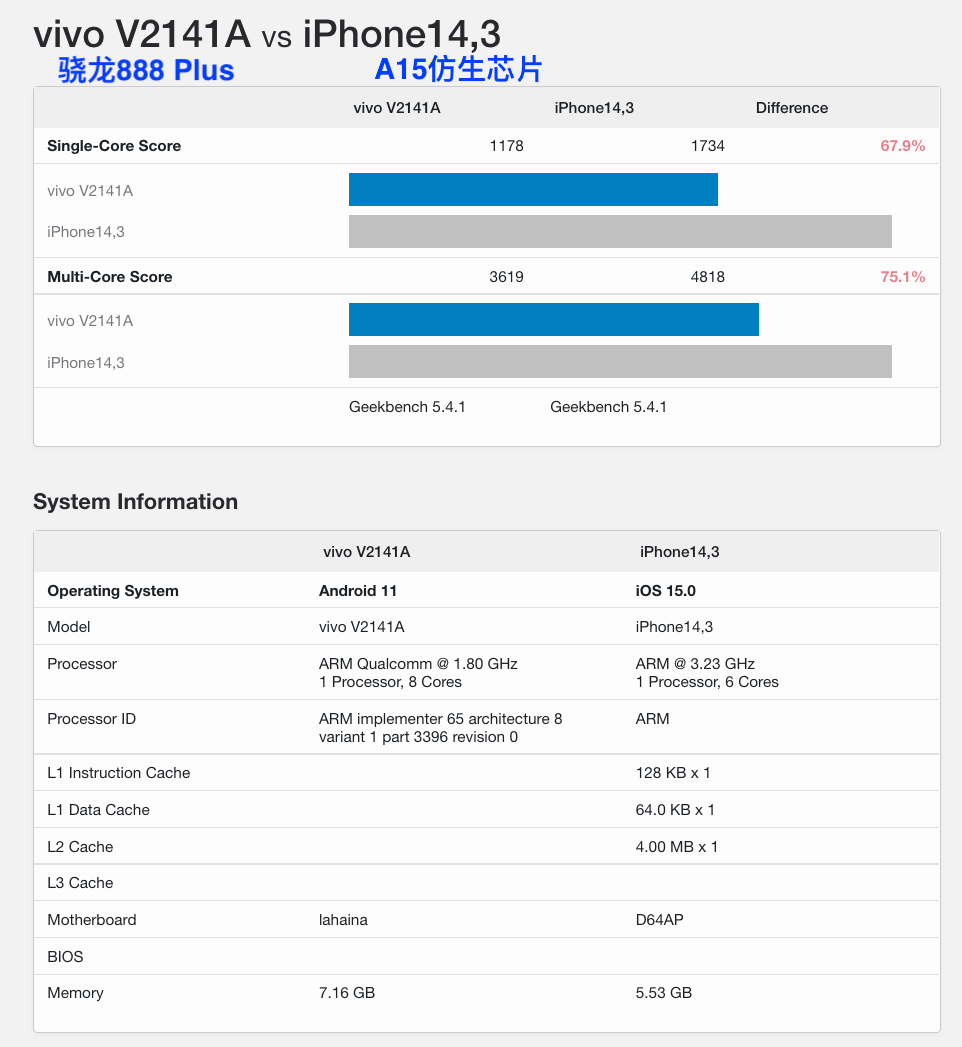The height and width of the screenshot is (1047, 962).
Task: Select the single-core score value 1178
Action: [x=507, y=146]
